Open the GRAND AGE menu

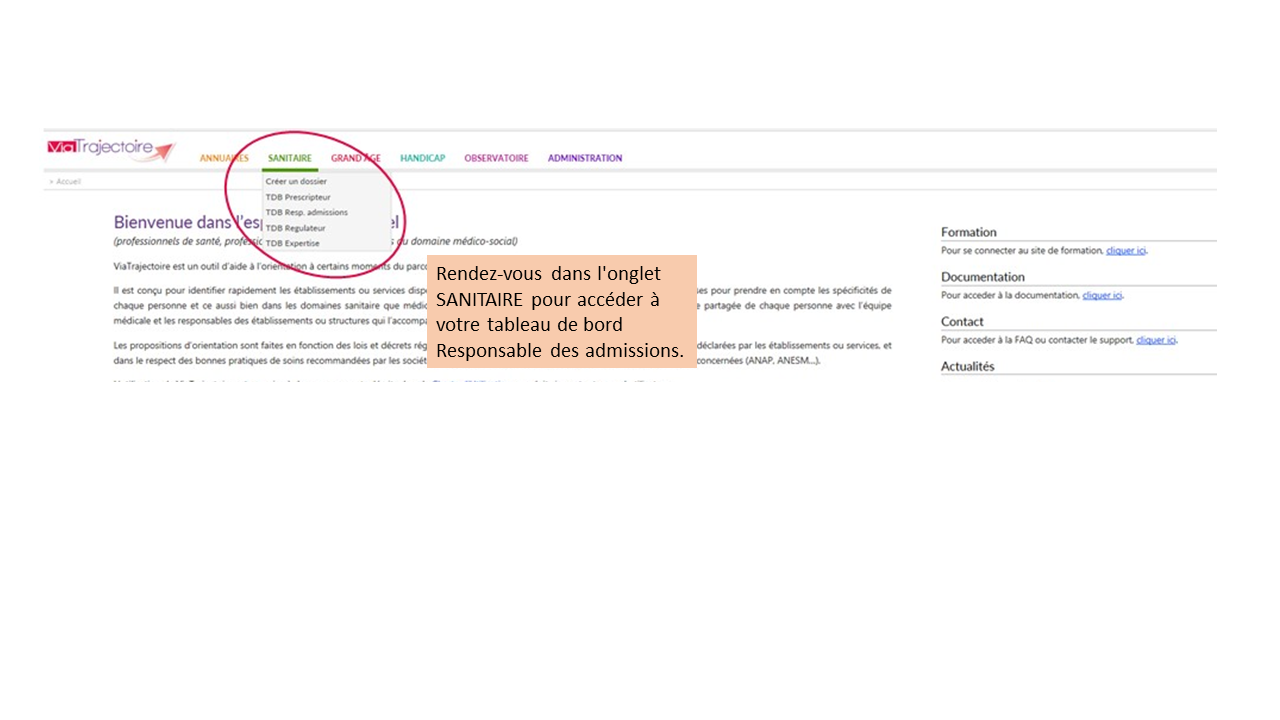(x=355, y=158)
